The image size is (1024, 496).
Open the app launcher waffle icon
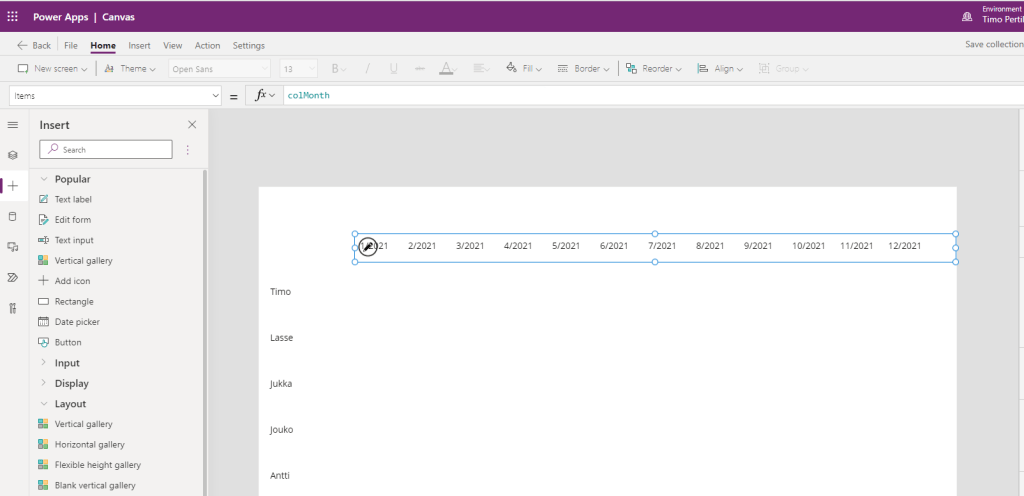13,17
